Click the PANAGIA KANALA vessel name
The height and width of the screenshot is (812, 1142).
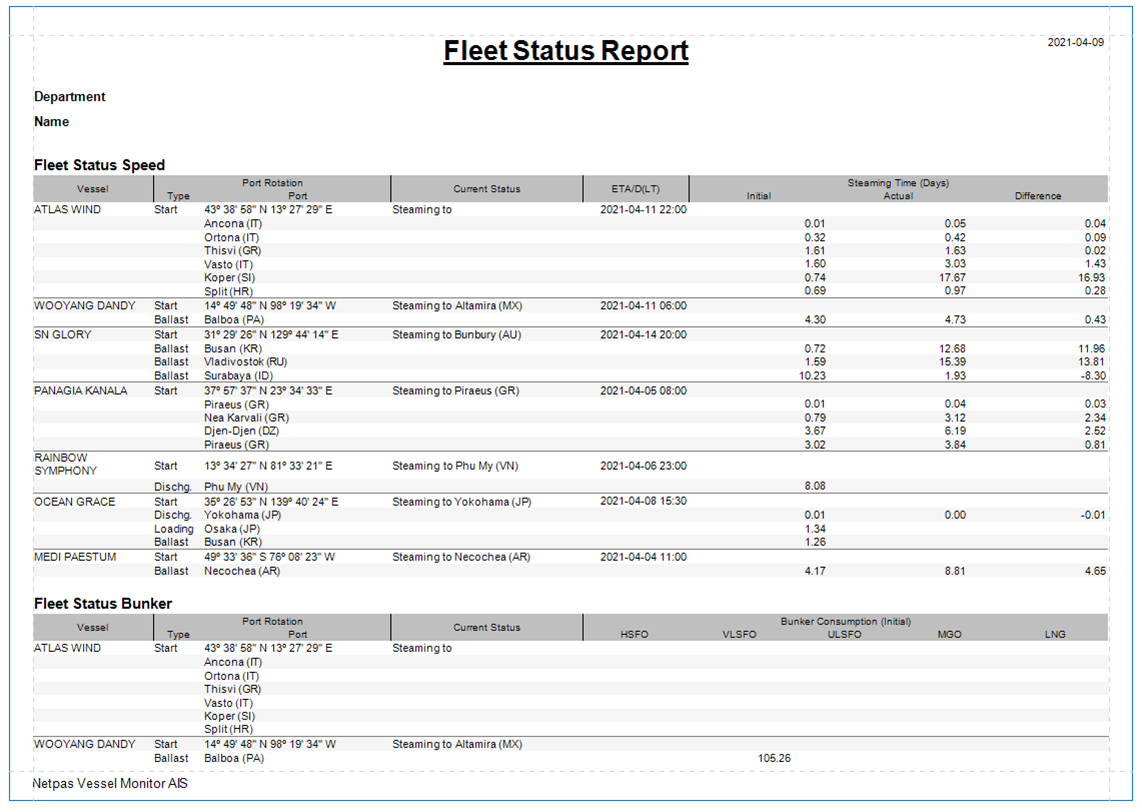(x=81, y=391)
